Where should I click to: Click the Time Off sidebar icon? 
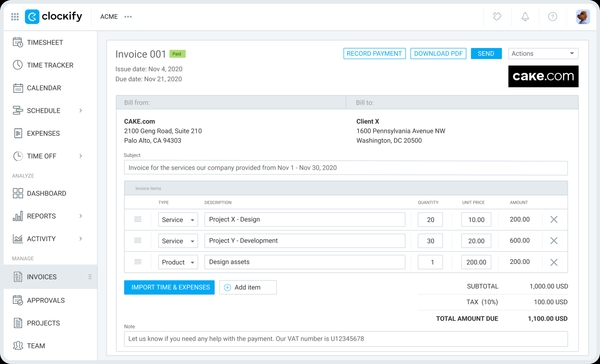pyautogui.click(x=18, y=156)
